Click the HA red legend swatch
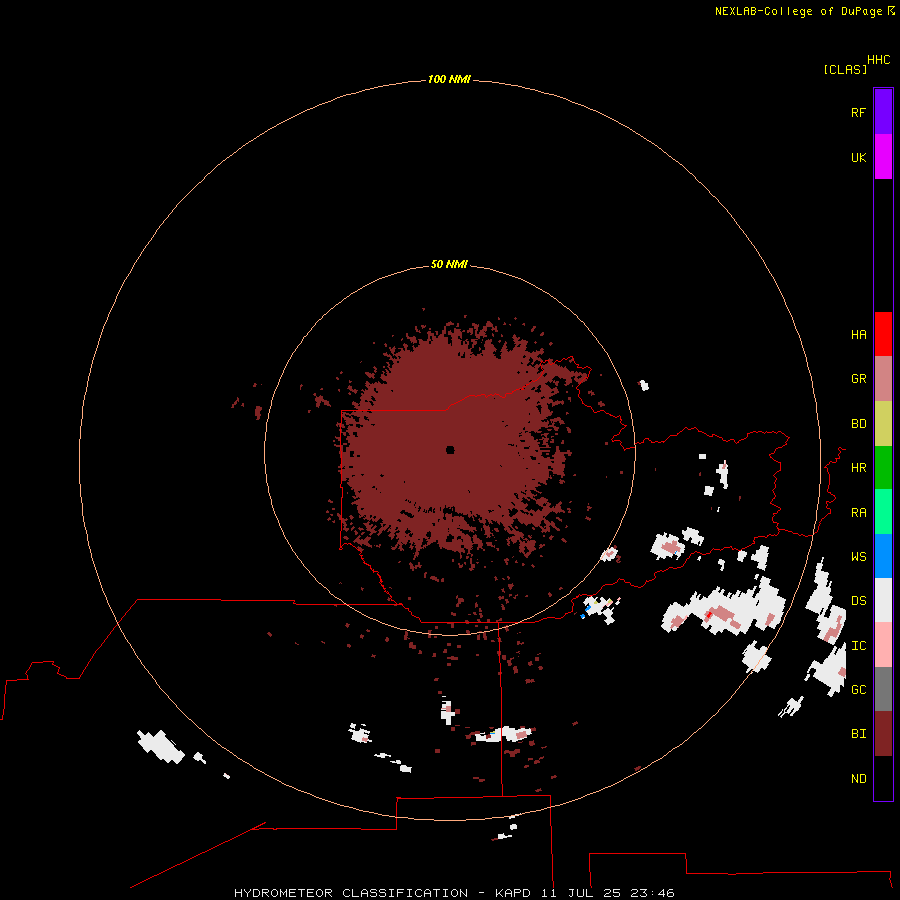The width and height of the screenshot is (900, 900). (x=883, y=334)
